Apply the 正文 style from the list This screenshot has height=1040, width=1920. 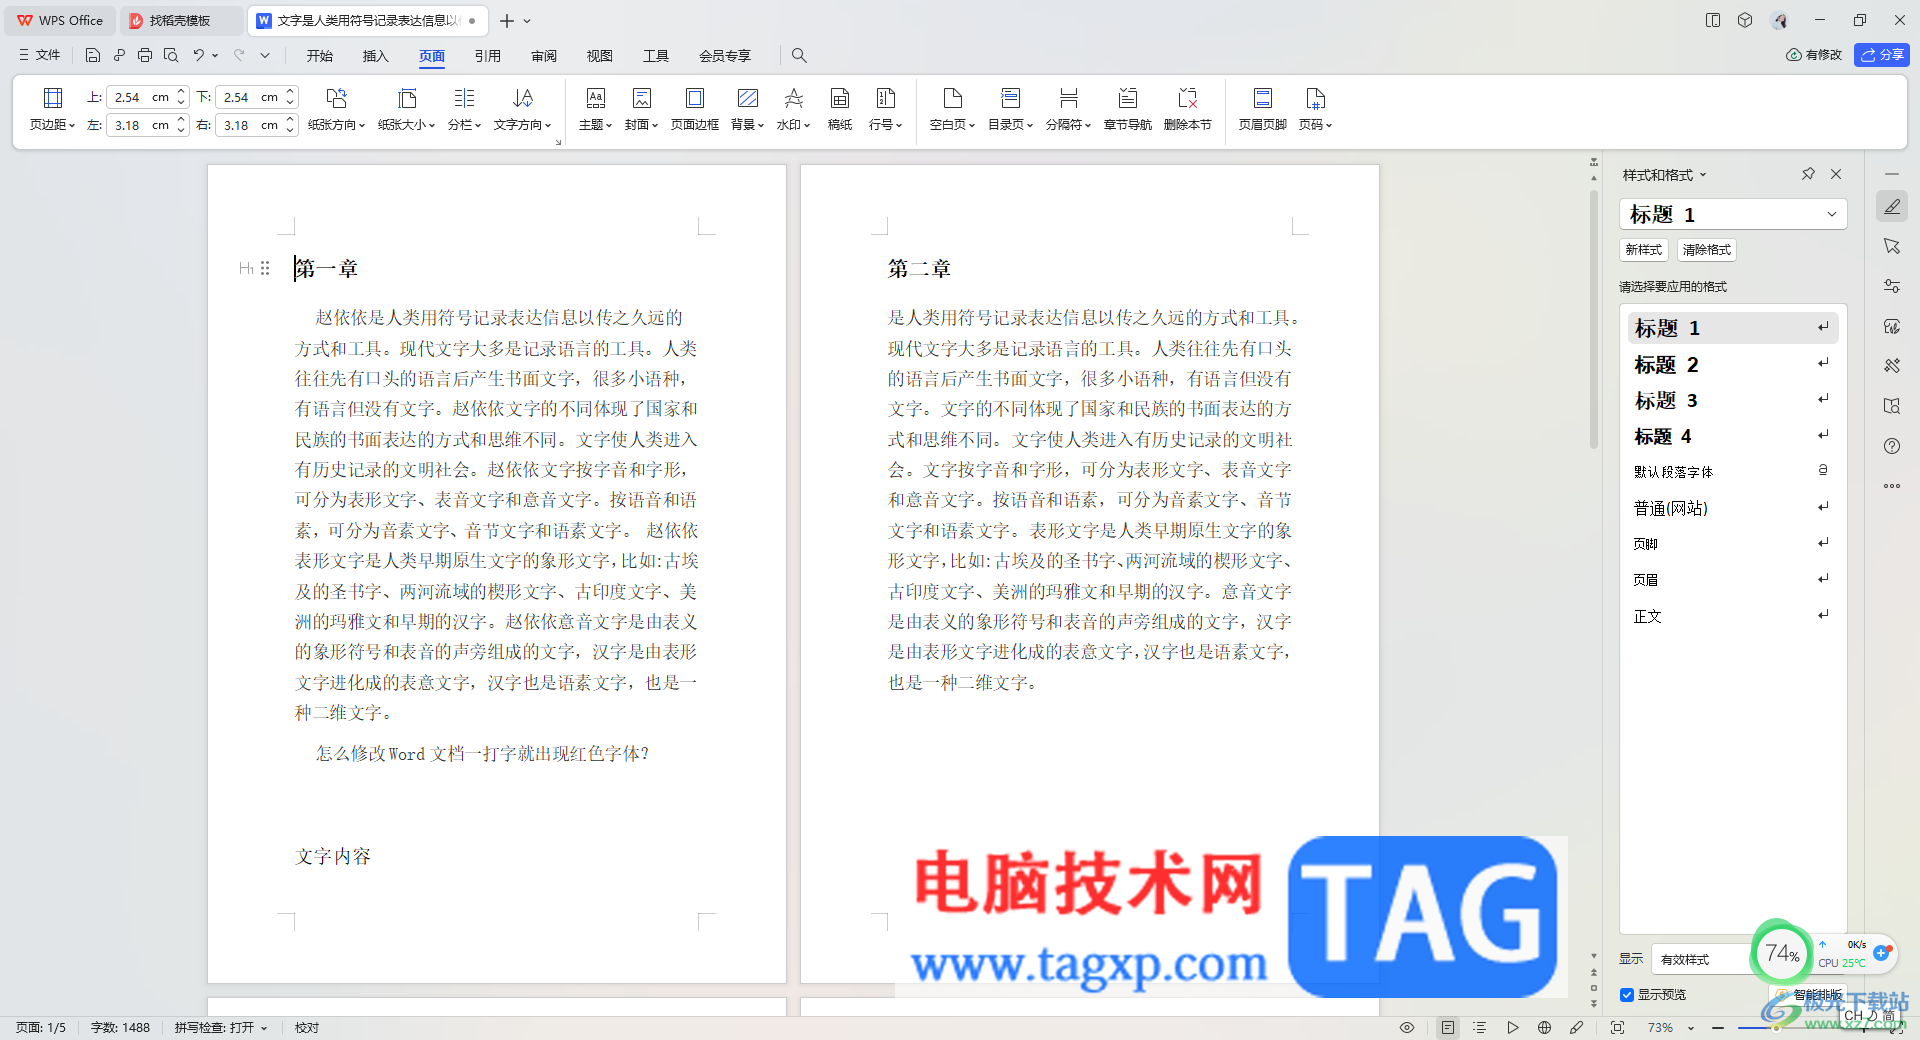point(1732,616)
